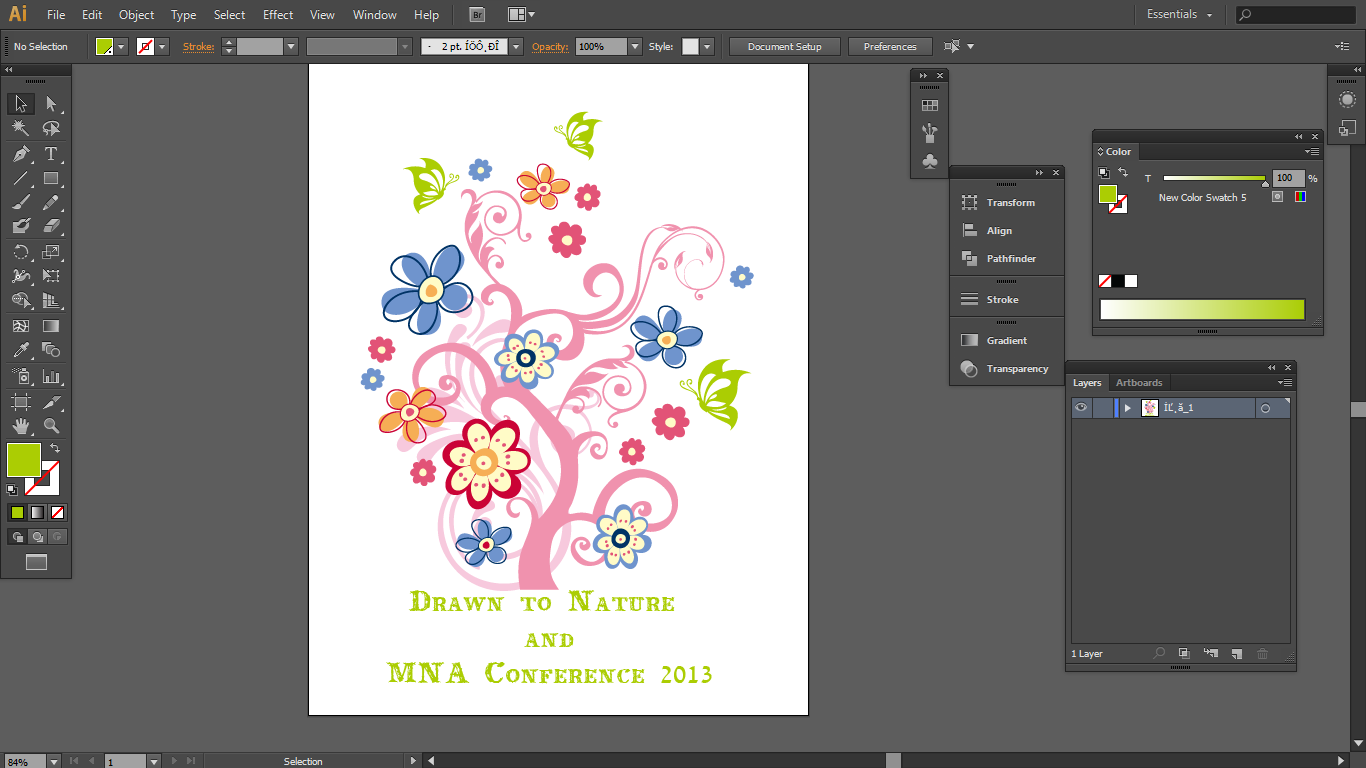
Task: Open the Essentials workspace dropdown
Action: coord(1179,15)
